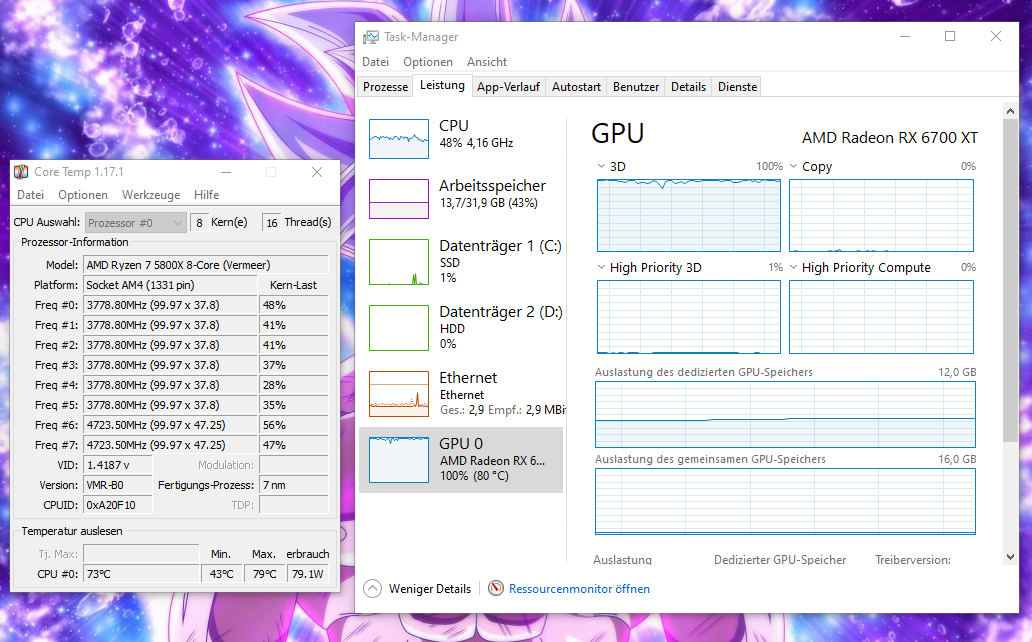Select the Ethernet network entry

click(461, 393)
